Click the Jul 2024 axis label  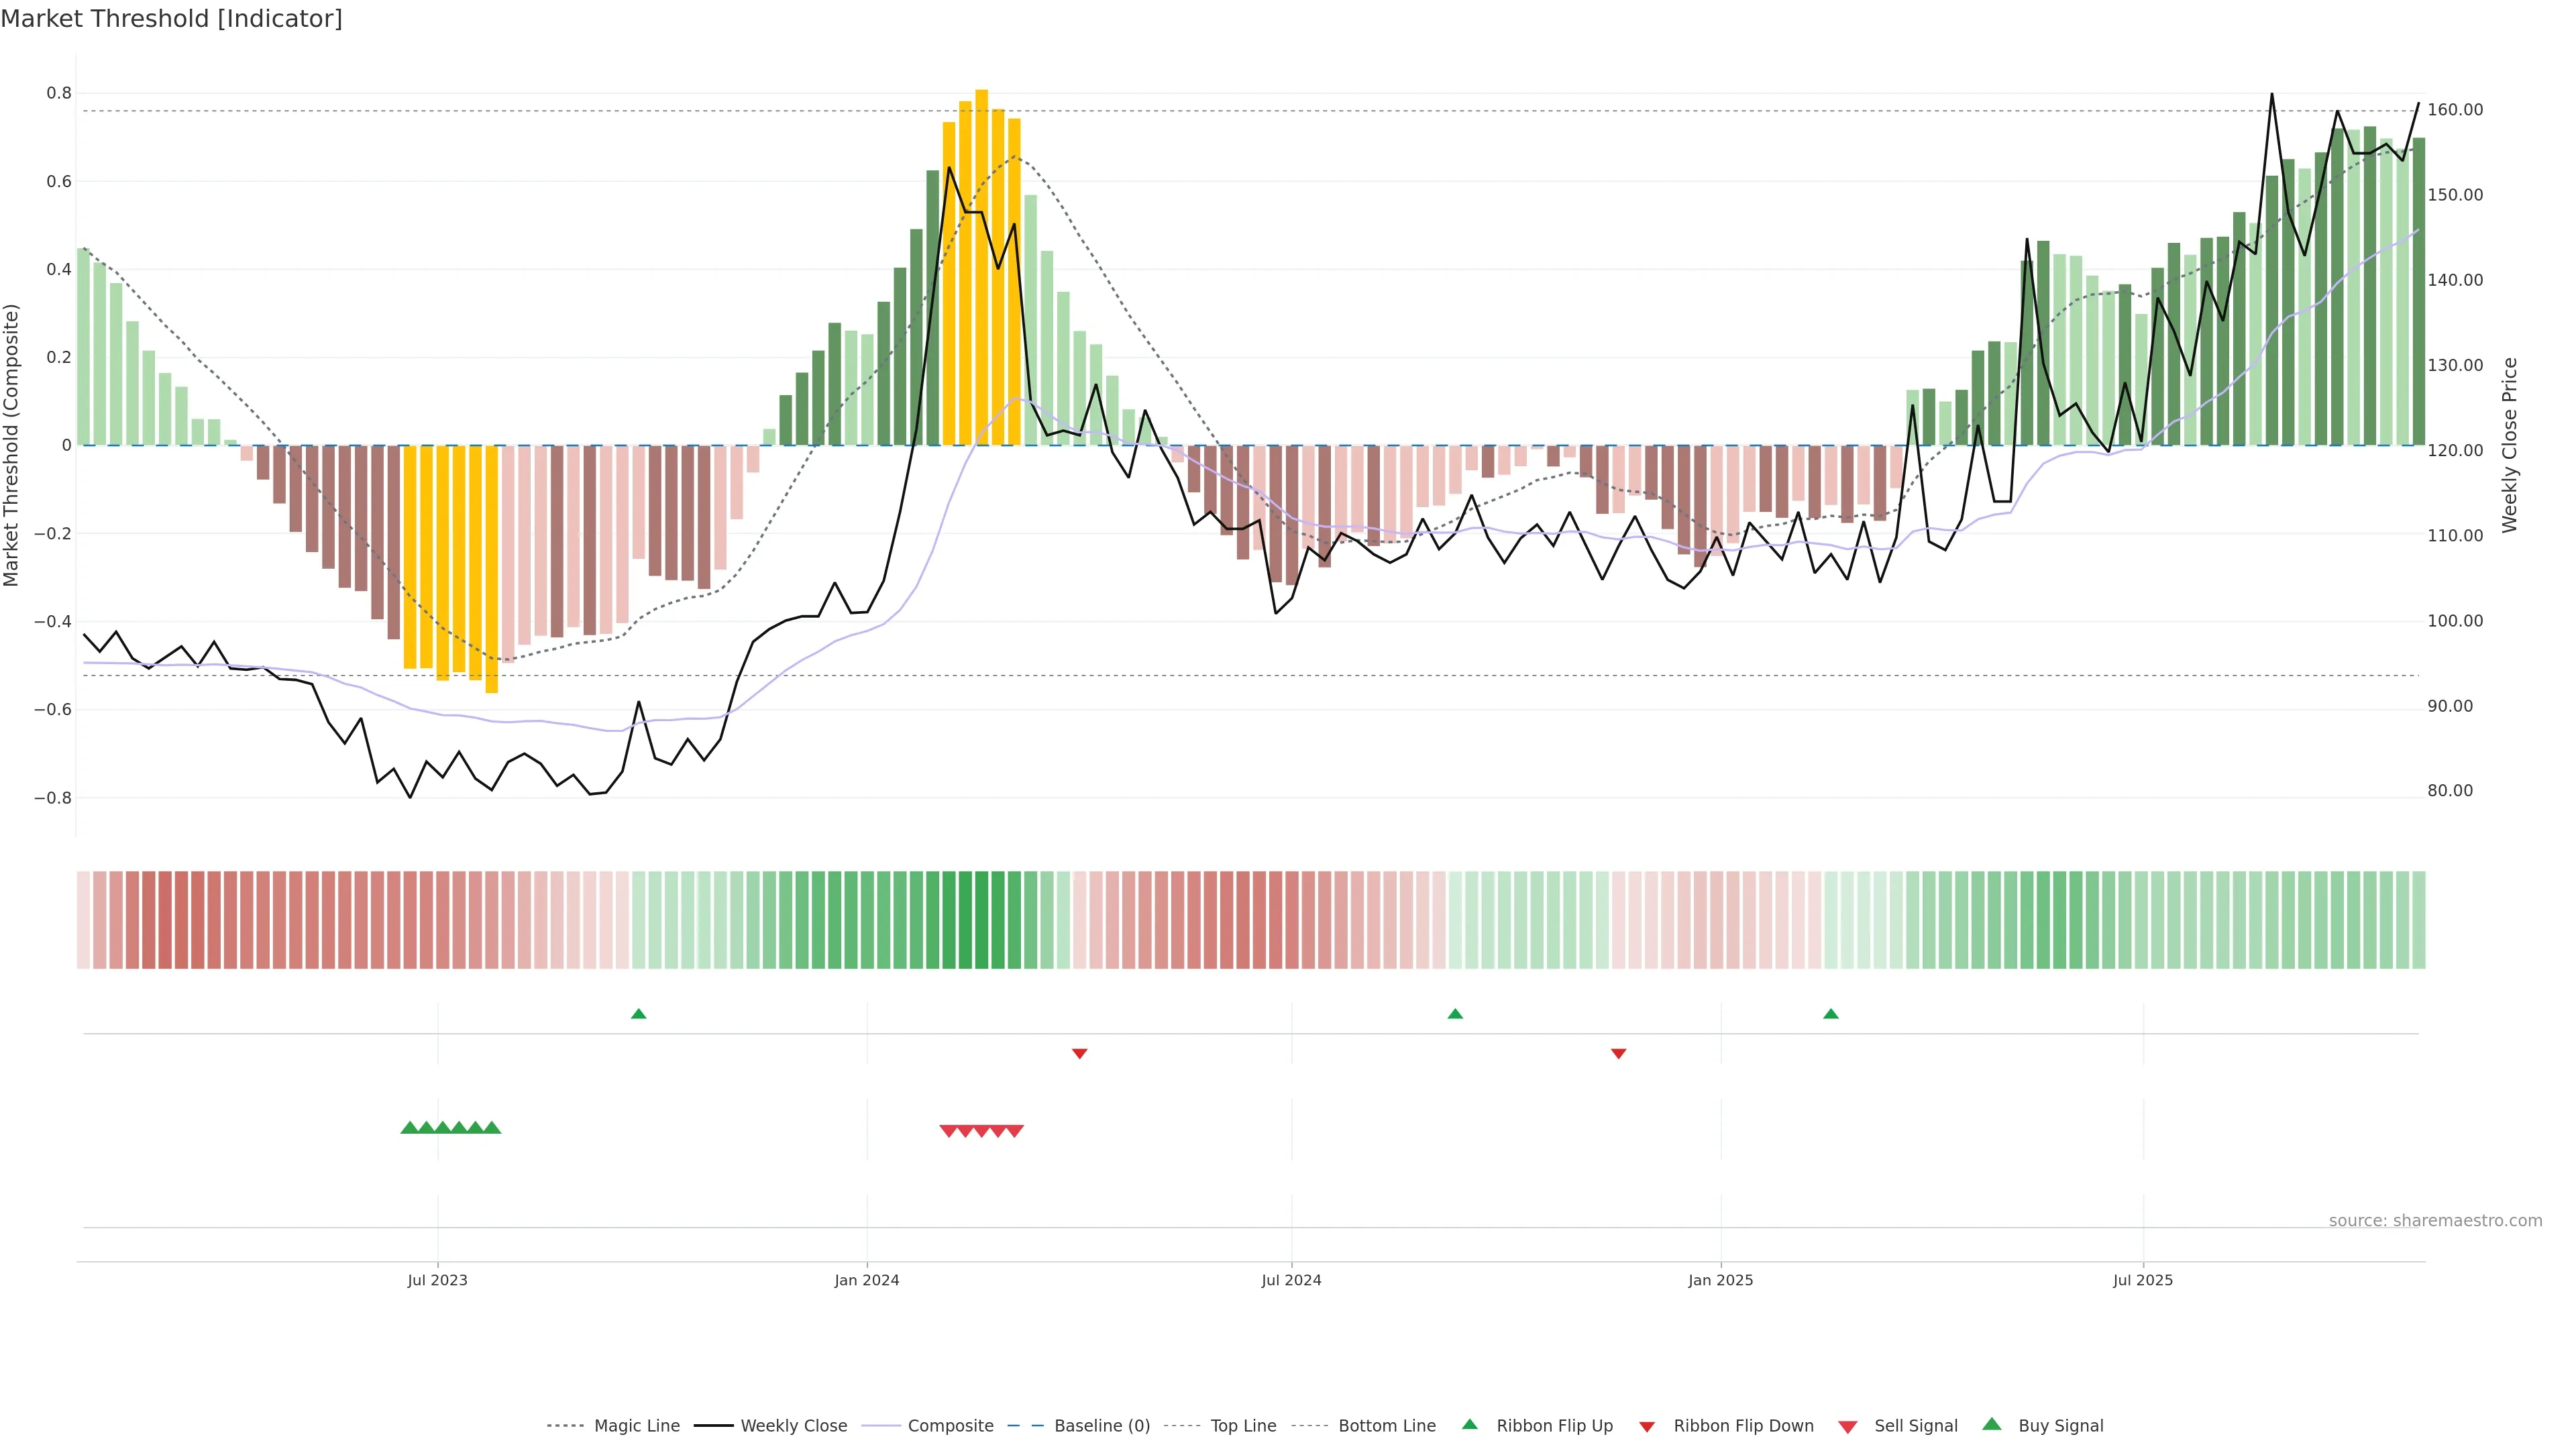[1291, 1280]
